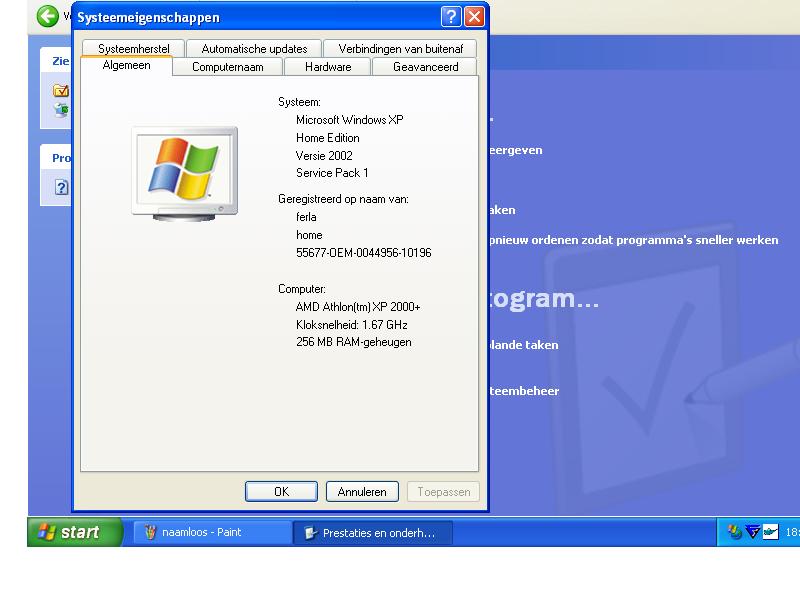Image resolution: width=800 pixels, height=600 pixels.
Task: Click the text Microsoft Windows XP
Action: (349, 120)
